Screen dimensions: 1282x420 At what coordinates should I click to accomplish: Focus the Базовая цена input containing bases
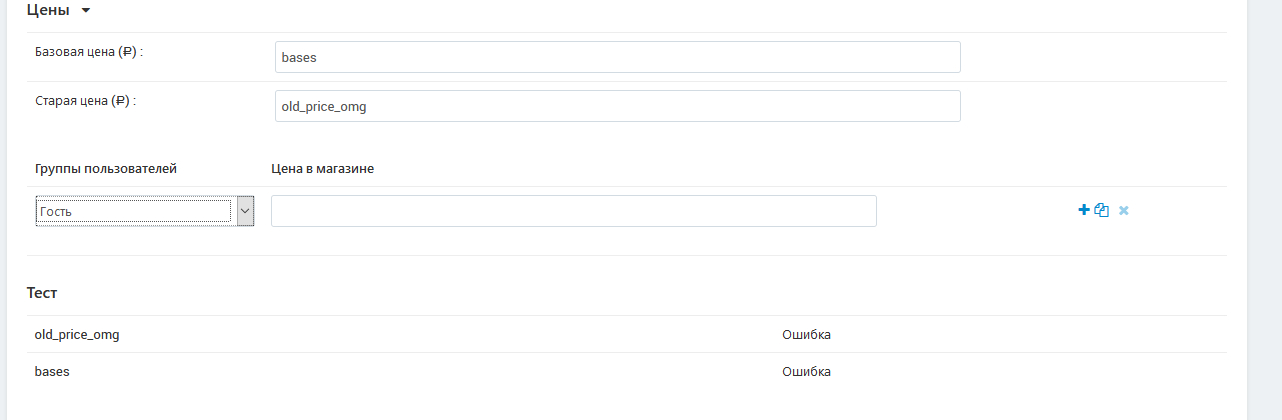point(618,57)
